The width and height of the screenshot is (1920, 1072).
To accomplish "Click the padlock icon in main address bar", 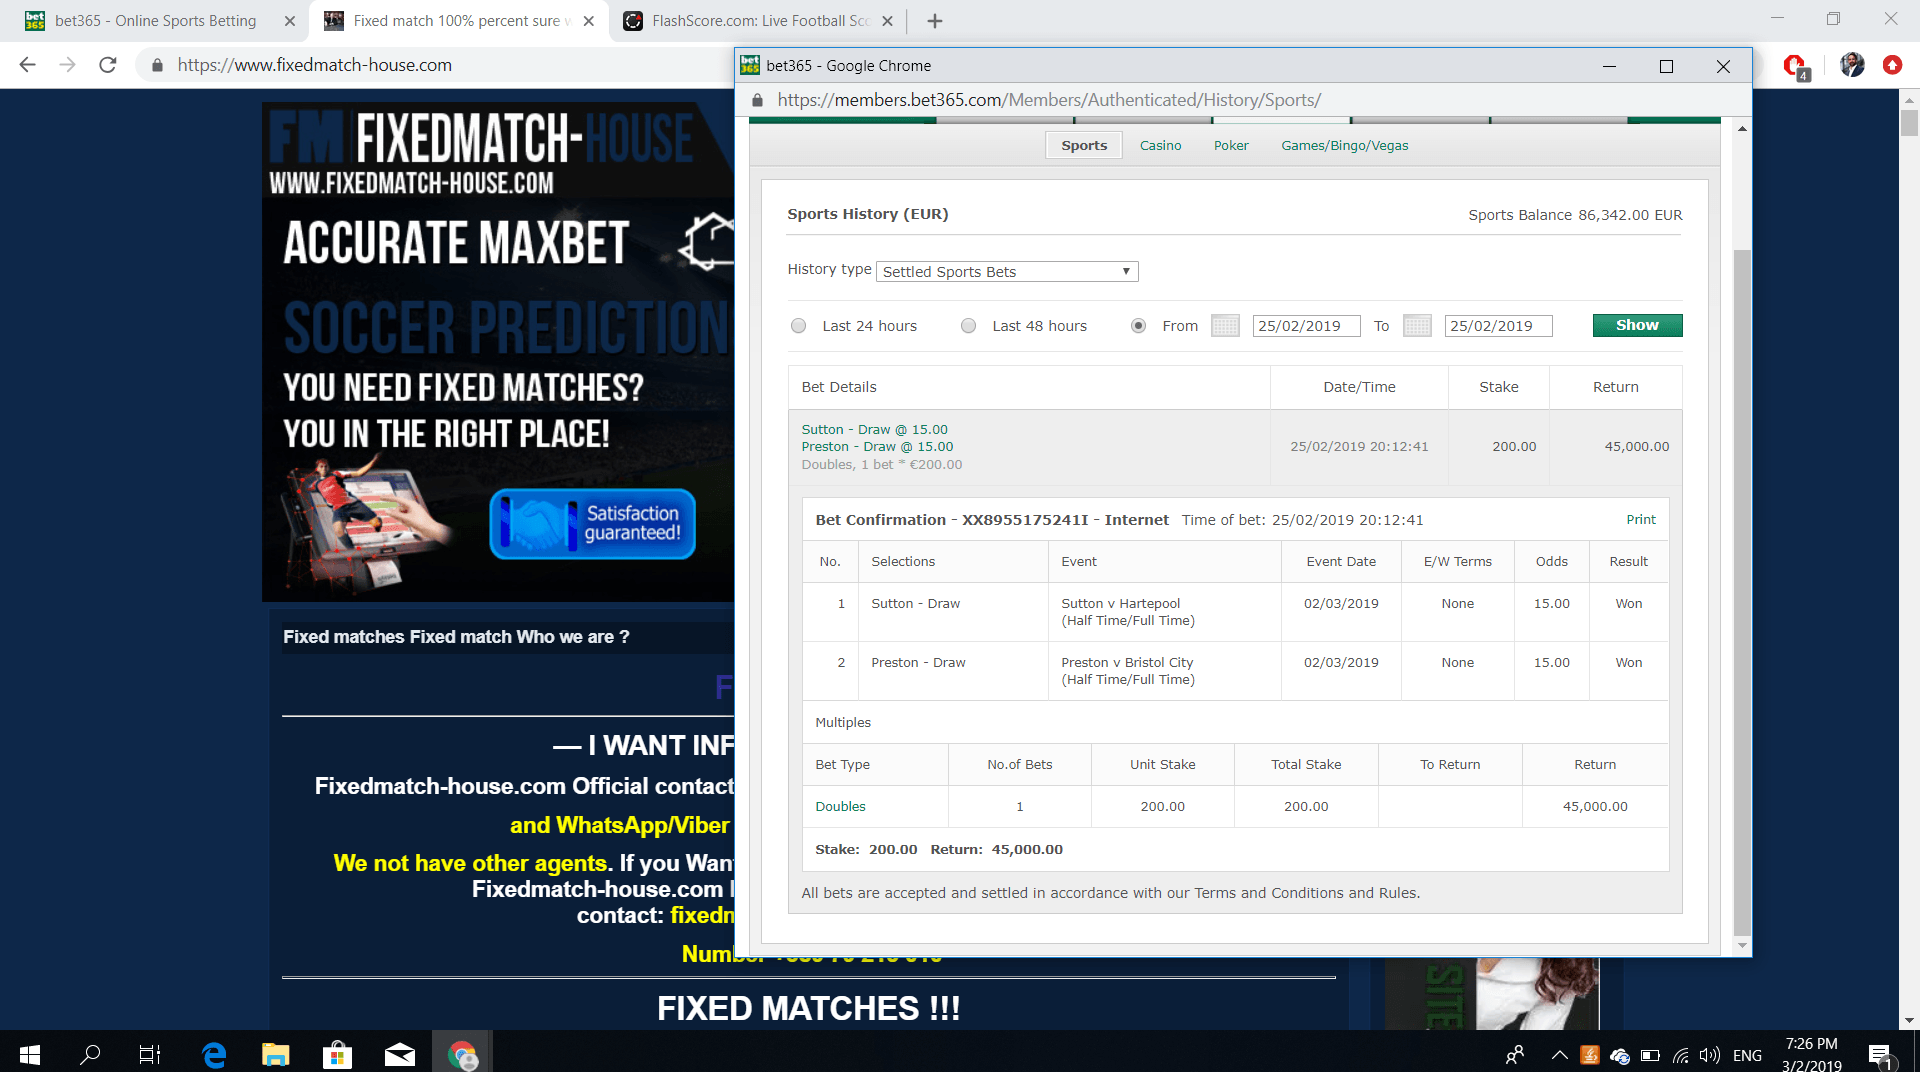I will click(x=157, y=65).
